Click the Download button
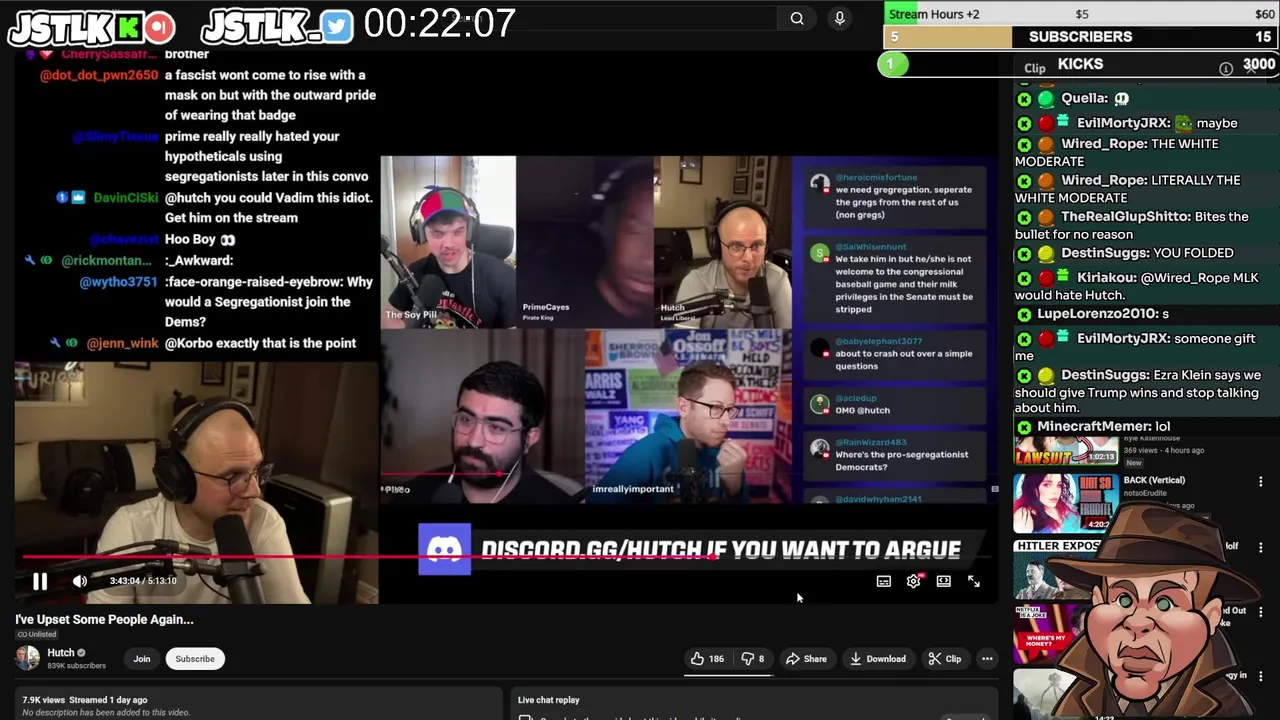The width and height of the screenshot is (1280, 720). [x=878, y=659]
